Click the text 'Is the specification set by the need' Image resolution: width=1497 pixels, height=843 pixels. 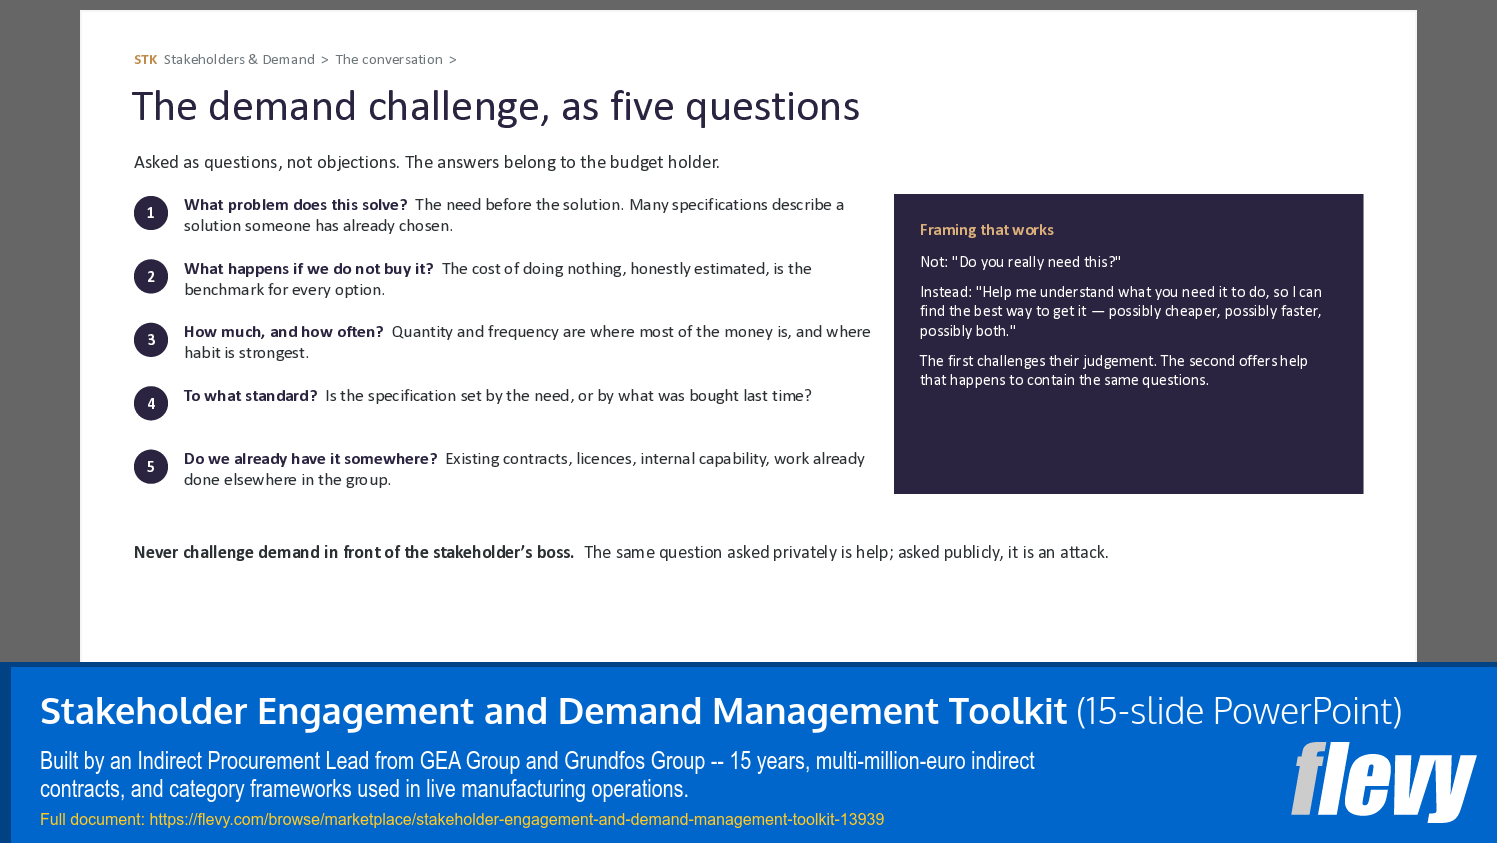pos(449,396)
